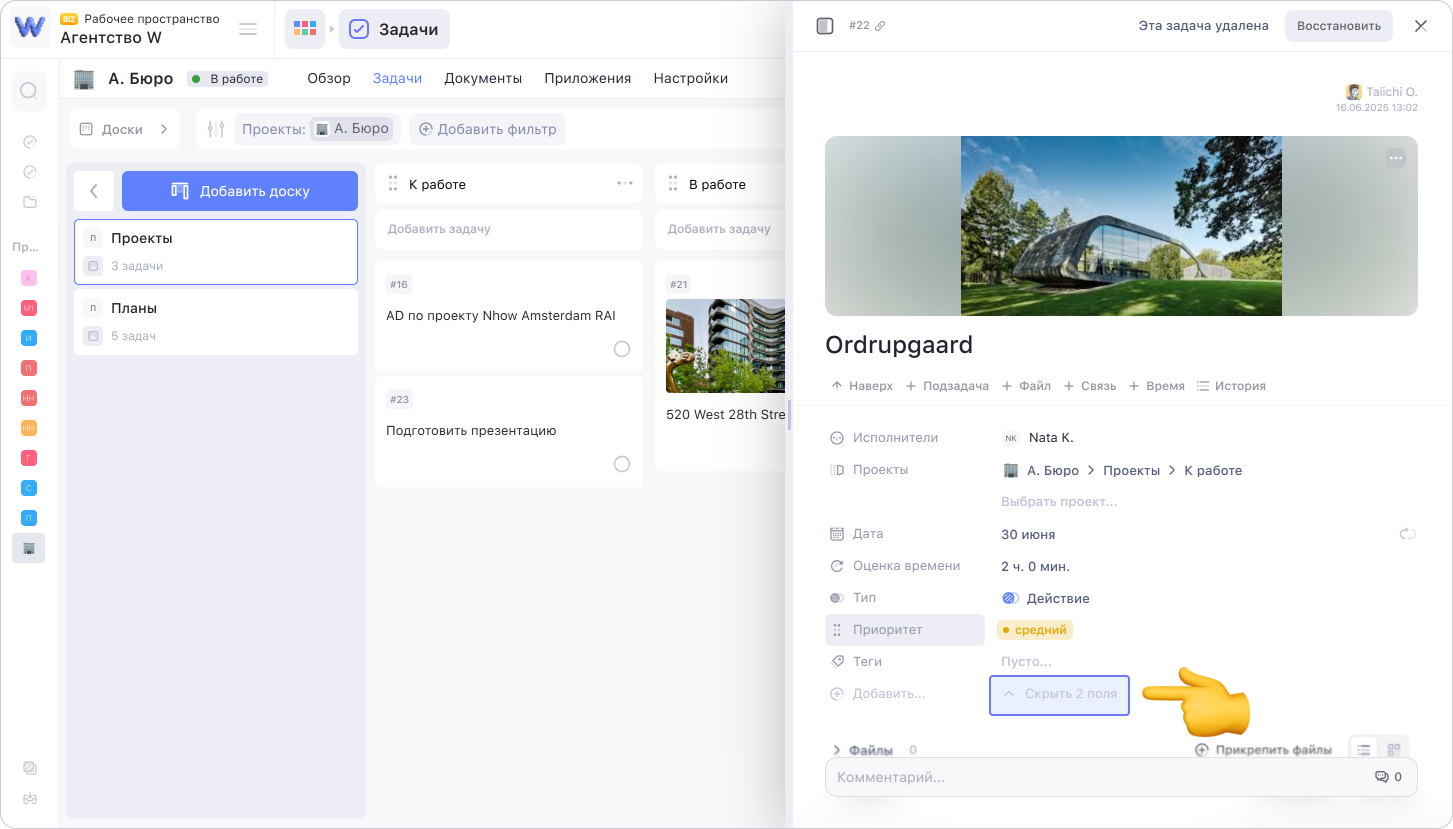The image size is (1453, 829).
Task: Click Прикрепить файлы
Action: pyautogui.click(x=1264, y=749)
